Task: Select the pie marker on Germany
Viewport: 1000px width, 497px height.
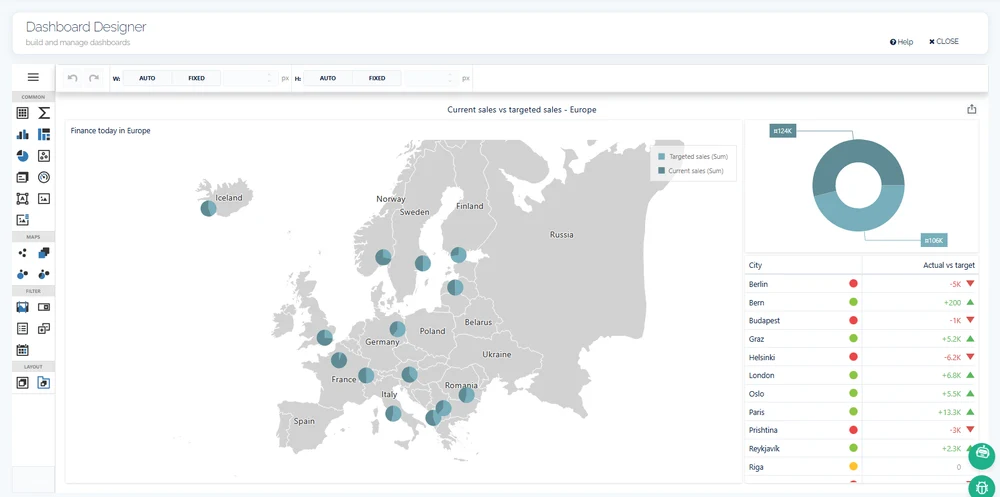Action: 397,329
